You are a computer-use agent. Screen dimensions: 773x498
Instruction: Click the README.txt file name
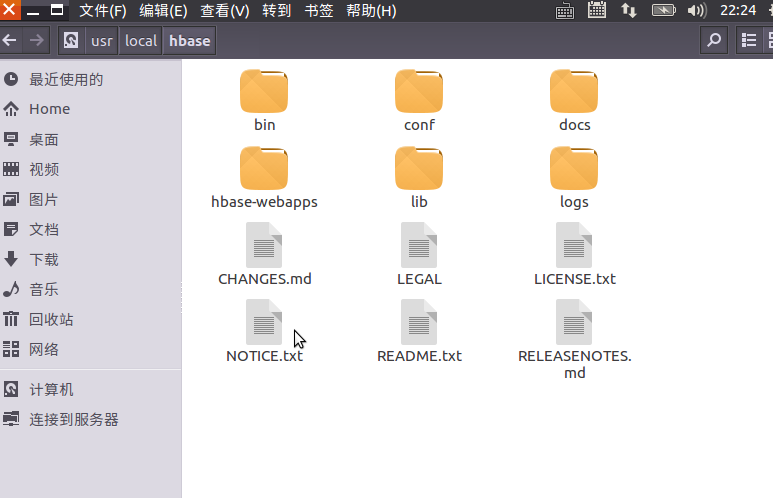click(420, 356)
